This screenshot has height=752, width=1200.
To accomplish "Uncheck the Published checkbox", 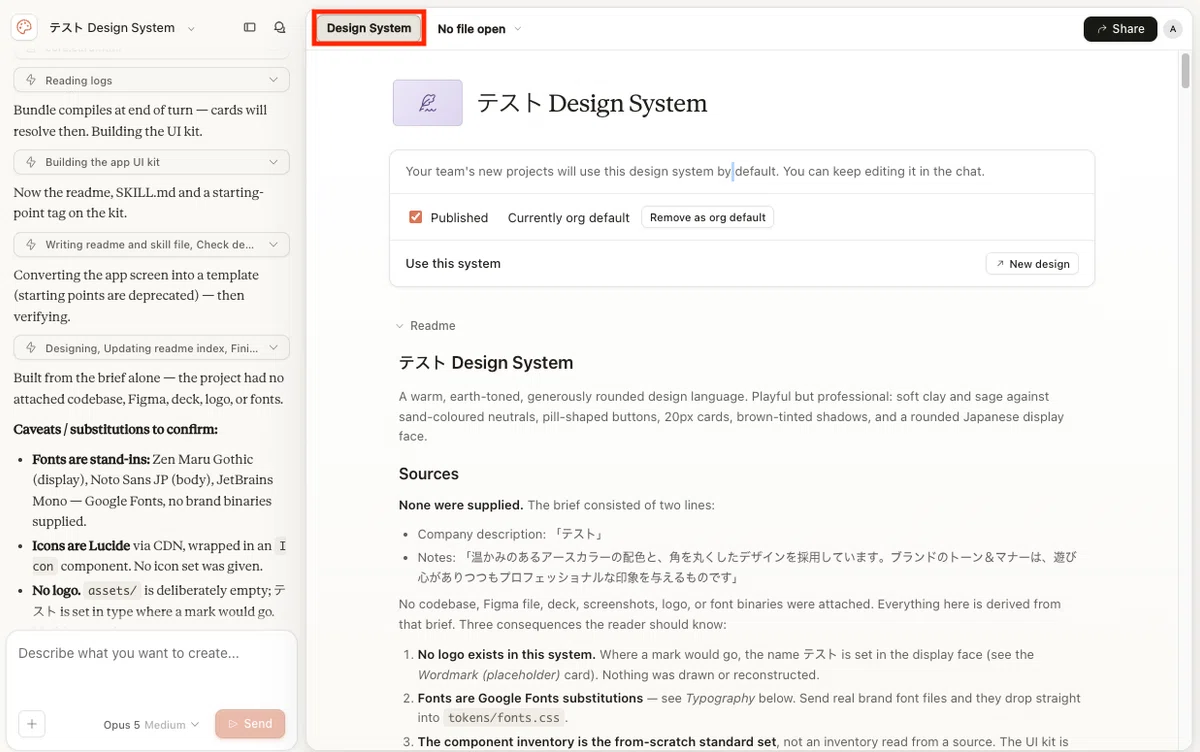I will pyautogui.click(x=415, y=217).
